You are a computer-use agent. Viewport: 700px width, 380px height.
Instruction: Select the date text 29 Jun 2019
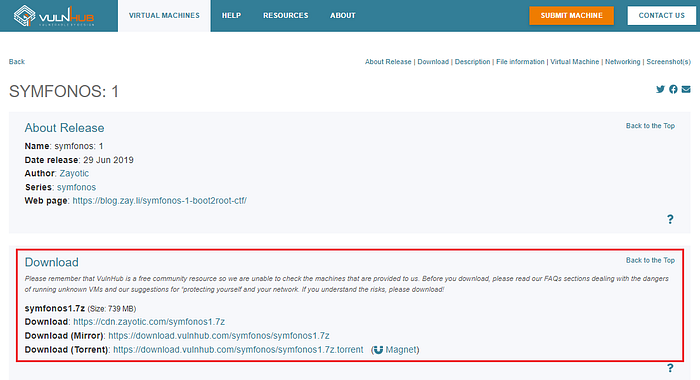pos(108,160)
